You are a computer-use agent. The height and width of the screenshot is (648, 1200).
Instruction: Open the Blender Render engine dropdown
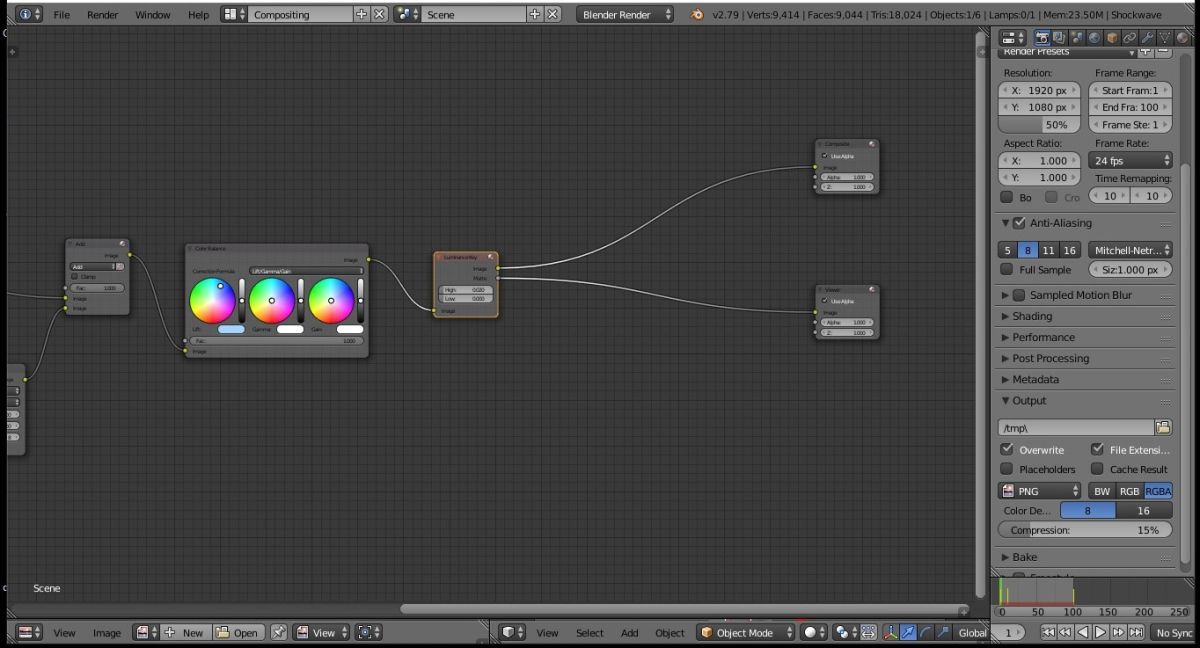pyautogui.click(x=626, y=14)
